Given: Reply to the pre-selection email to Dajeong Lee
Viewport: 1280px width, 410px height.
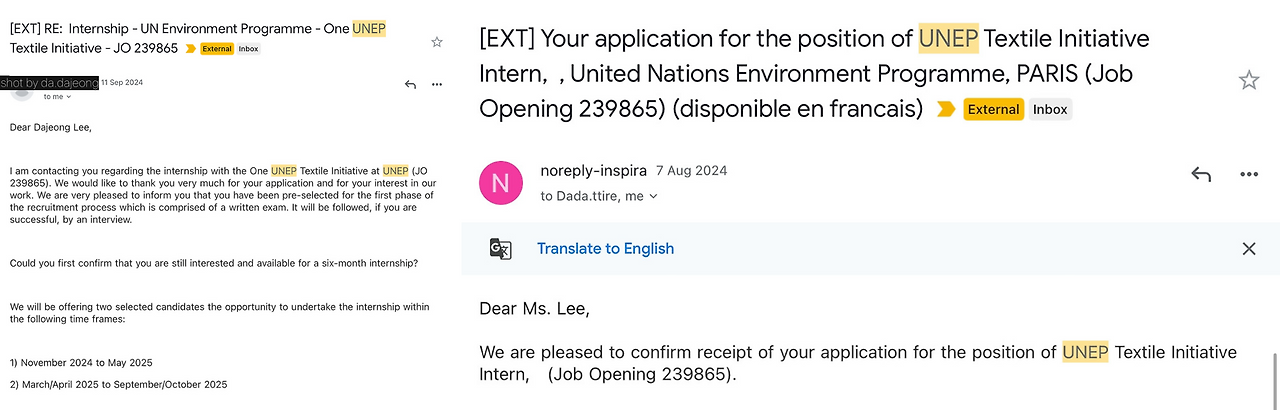Looking at the screenshot, I should click(x=410, y=85).
